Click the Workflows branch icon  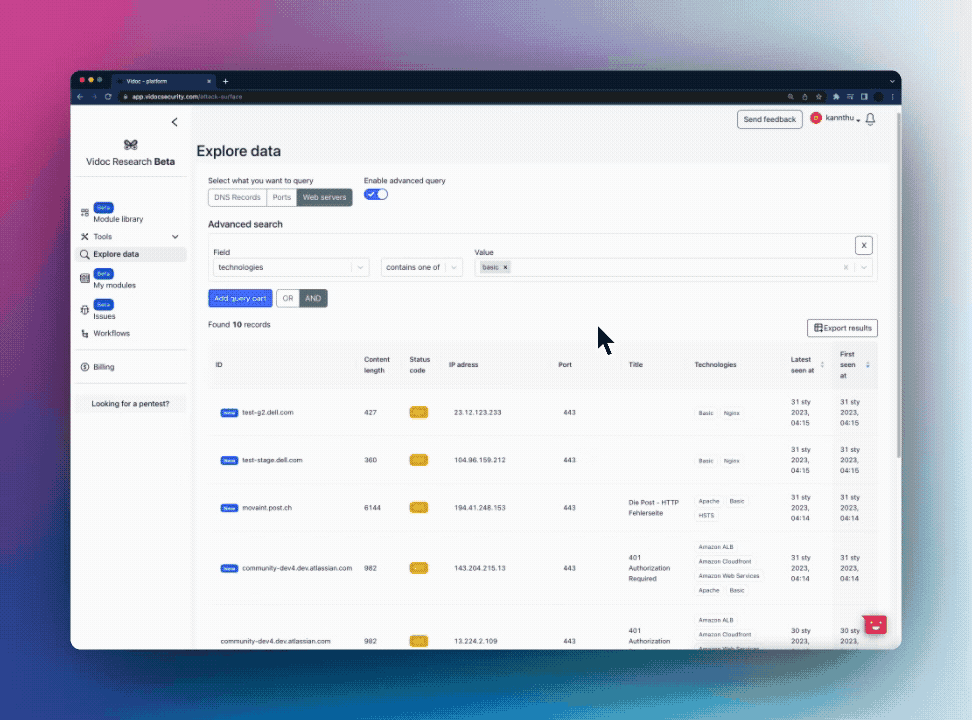85,334
